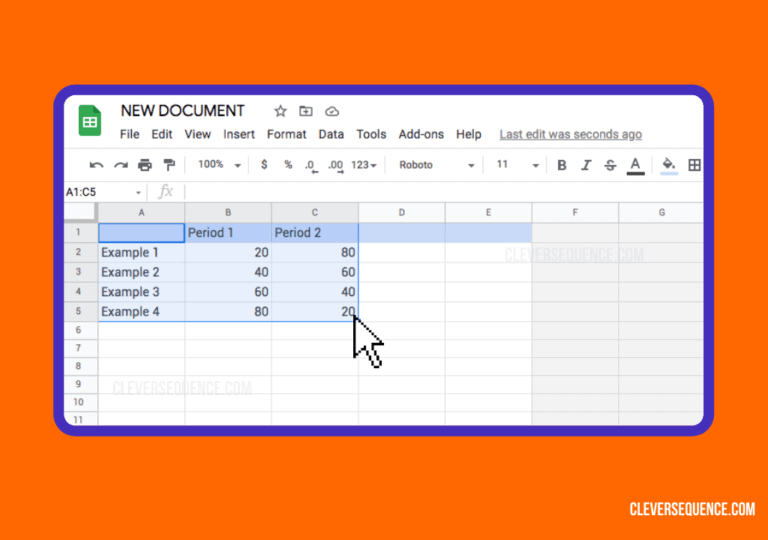Image resolution: width=768 pixels, height=540 pixels.
Task: Open the font size 11 dropdown
Action: pyautogui.click(x=517, y=165)
